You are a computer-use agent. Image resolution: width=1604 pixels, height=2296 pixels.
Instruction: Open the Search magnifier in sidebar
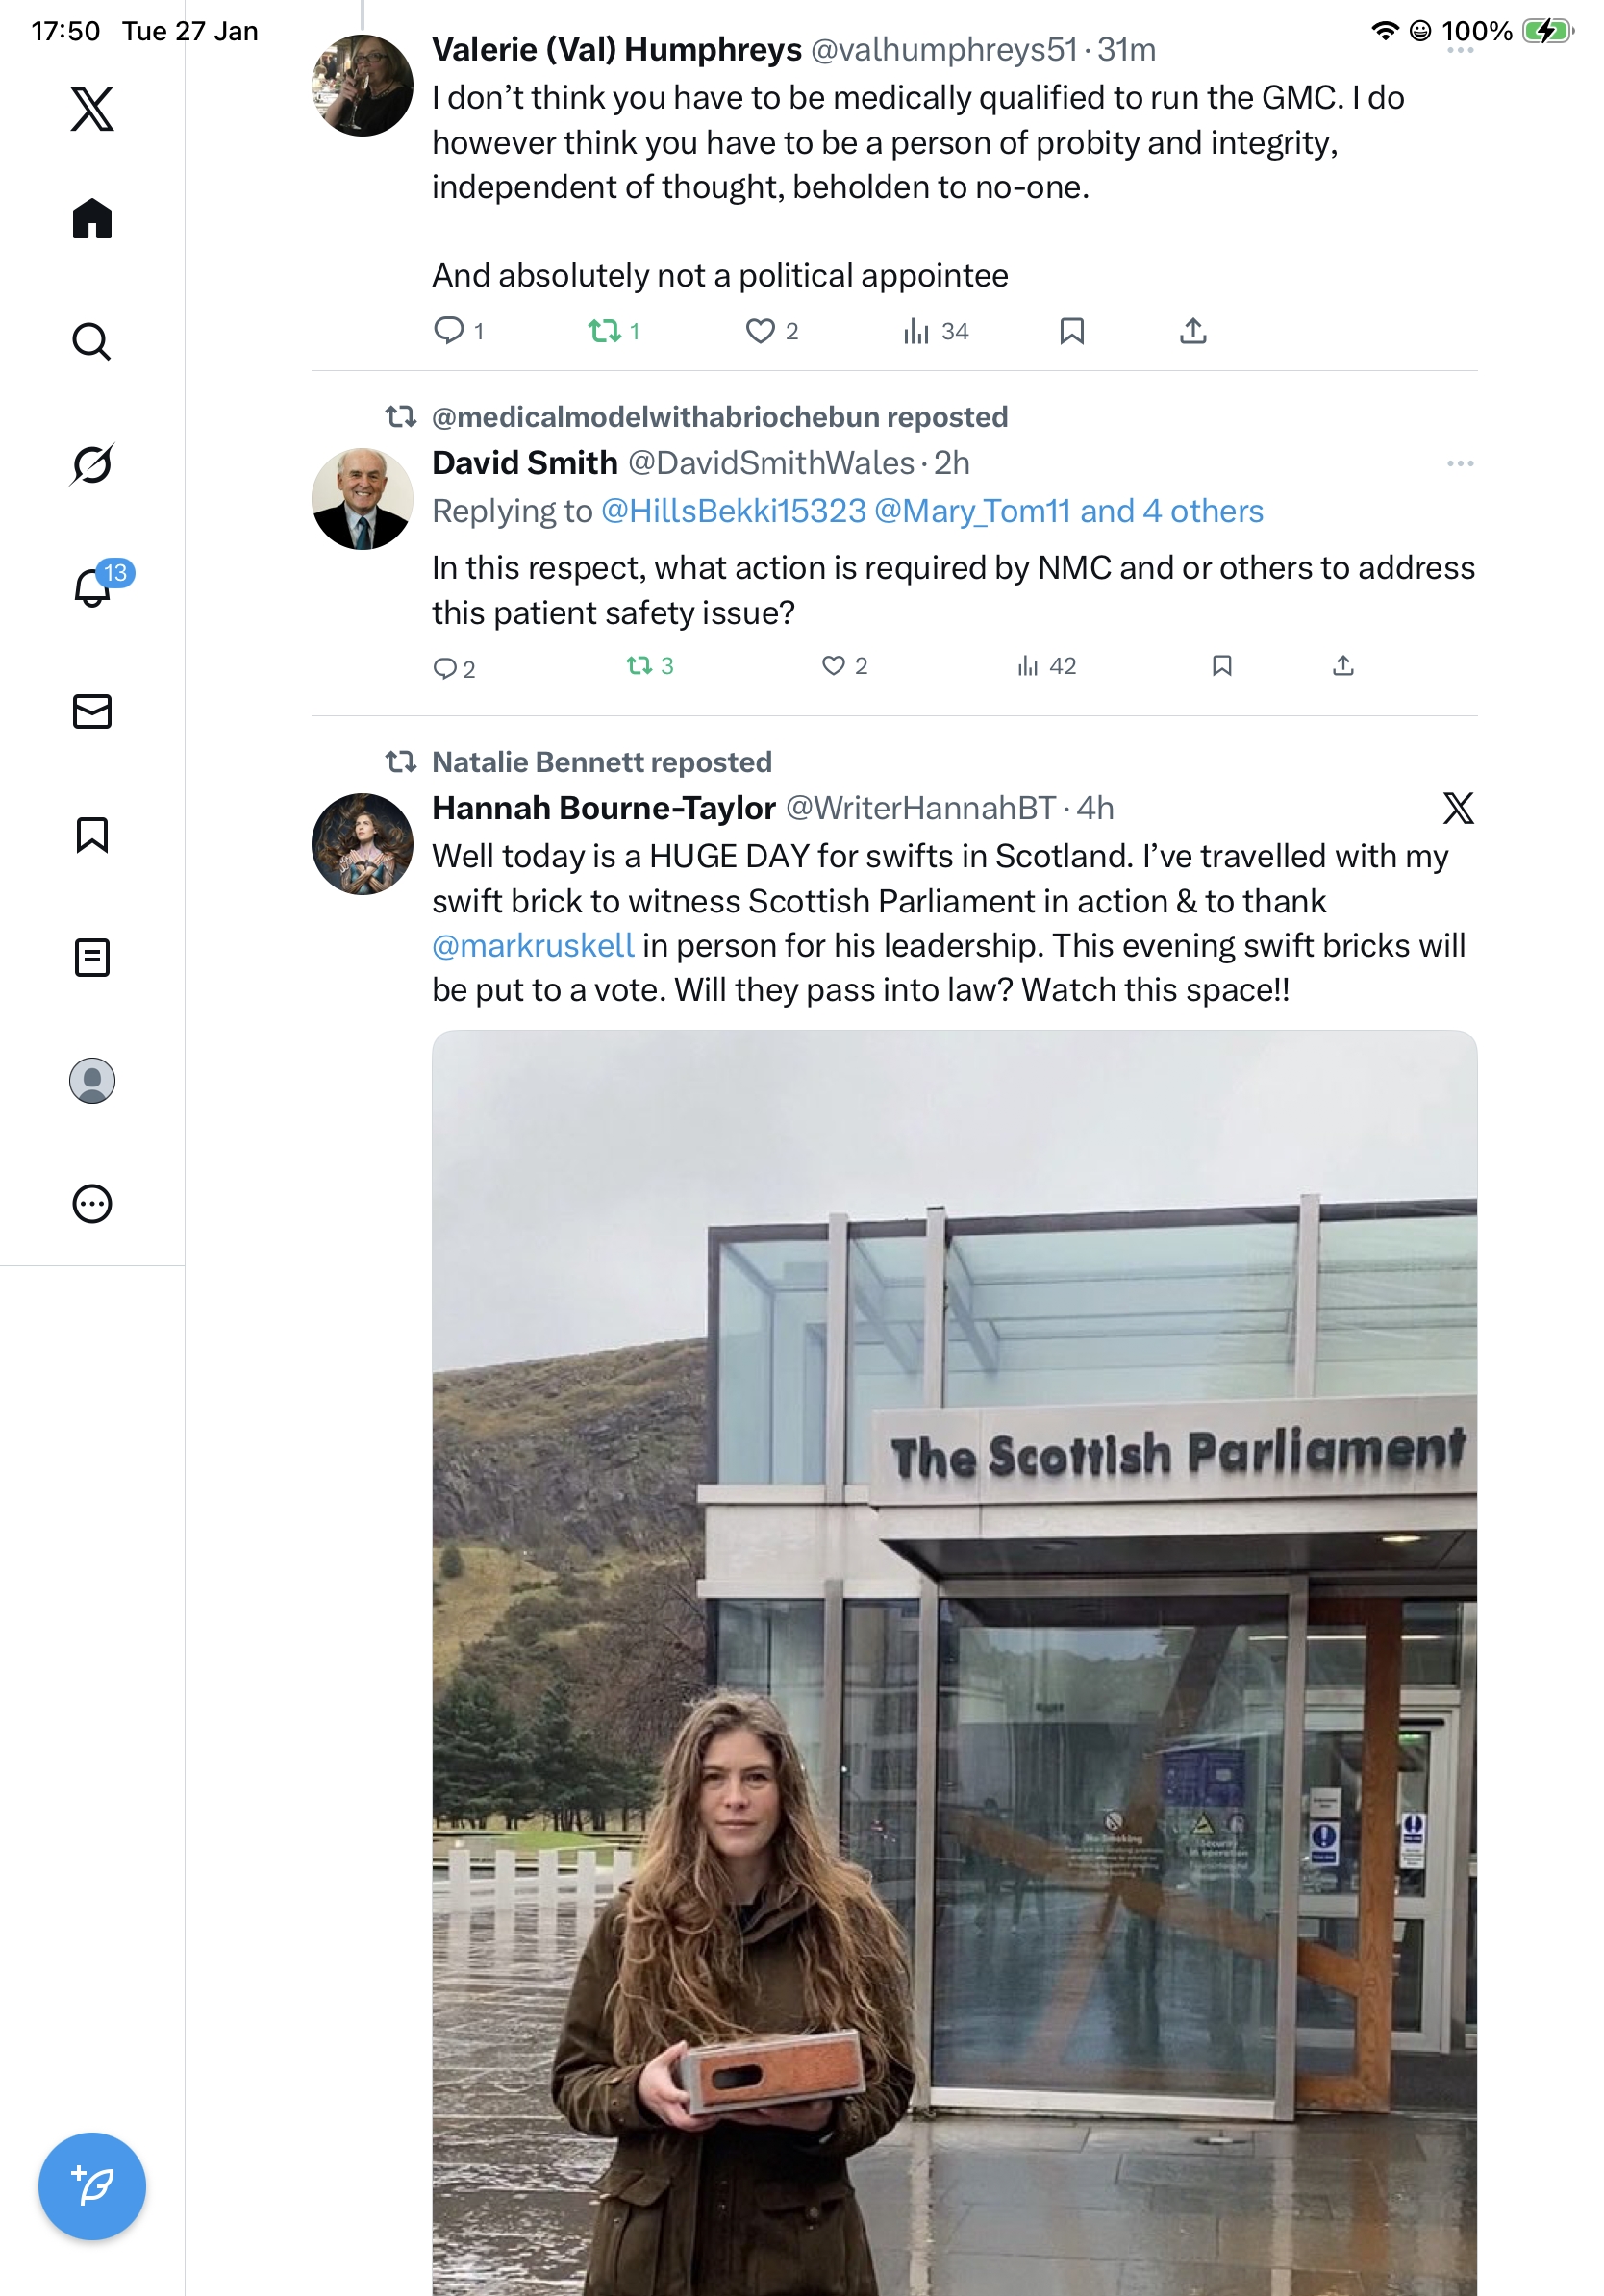click(x=92, y=341)
